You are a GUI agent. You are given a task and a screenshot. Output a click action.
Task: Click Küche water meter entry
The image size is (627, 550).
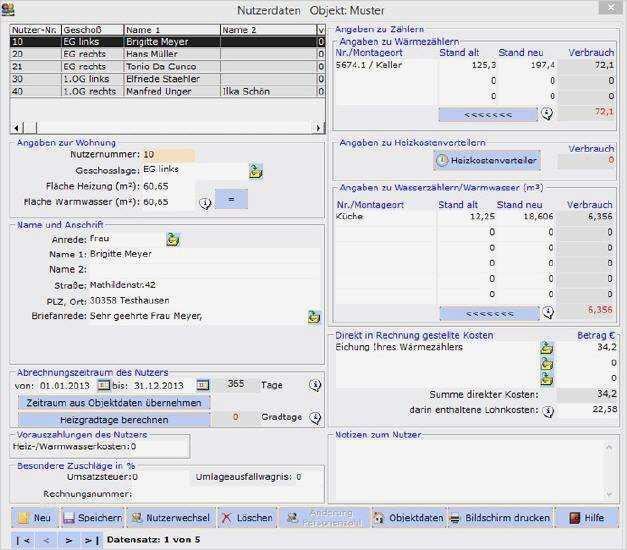pos(384,216)
